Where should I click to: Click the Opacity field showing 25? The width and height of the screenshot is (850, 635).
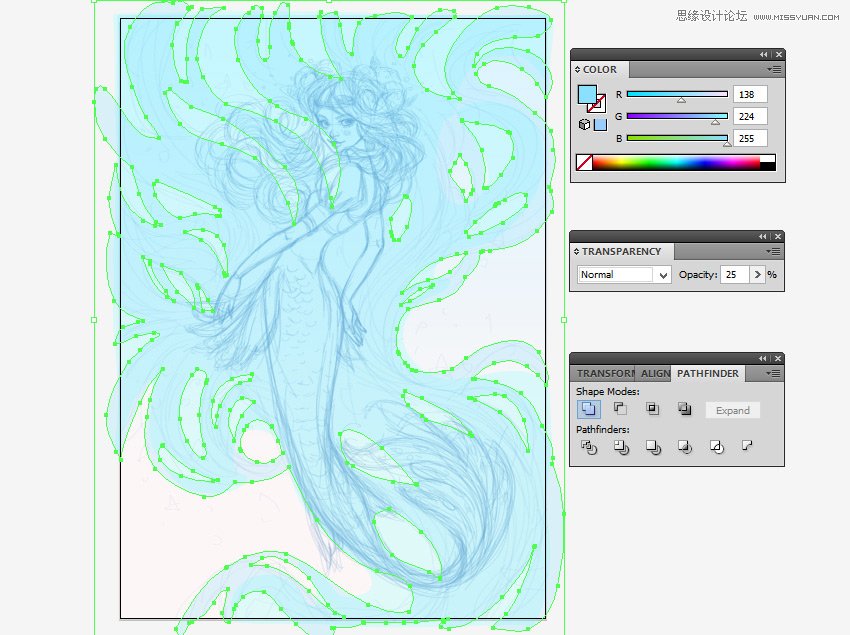[x=735, y=274]
